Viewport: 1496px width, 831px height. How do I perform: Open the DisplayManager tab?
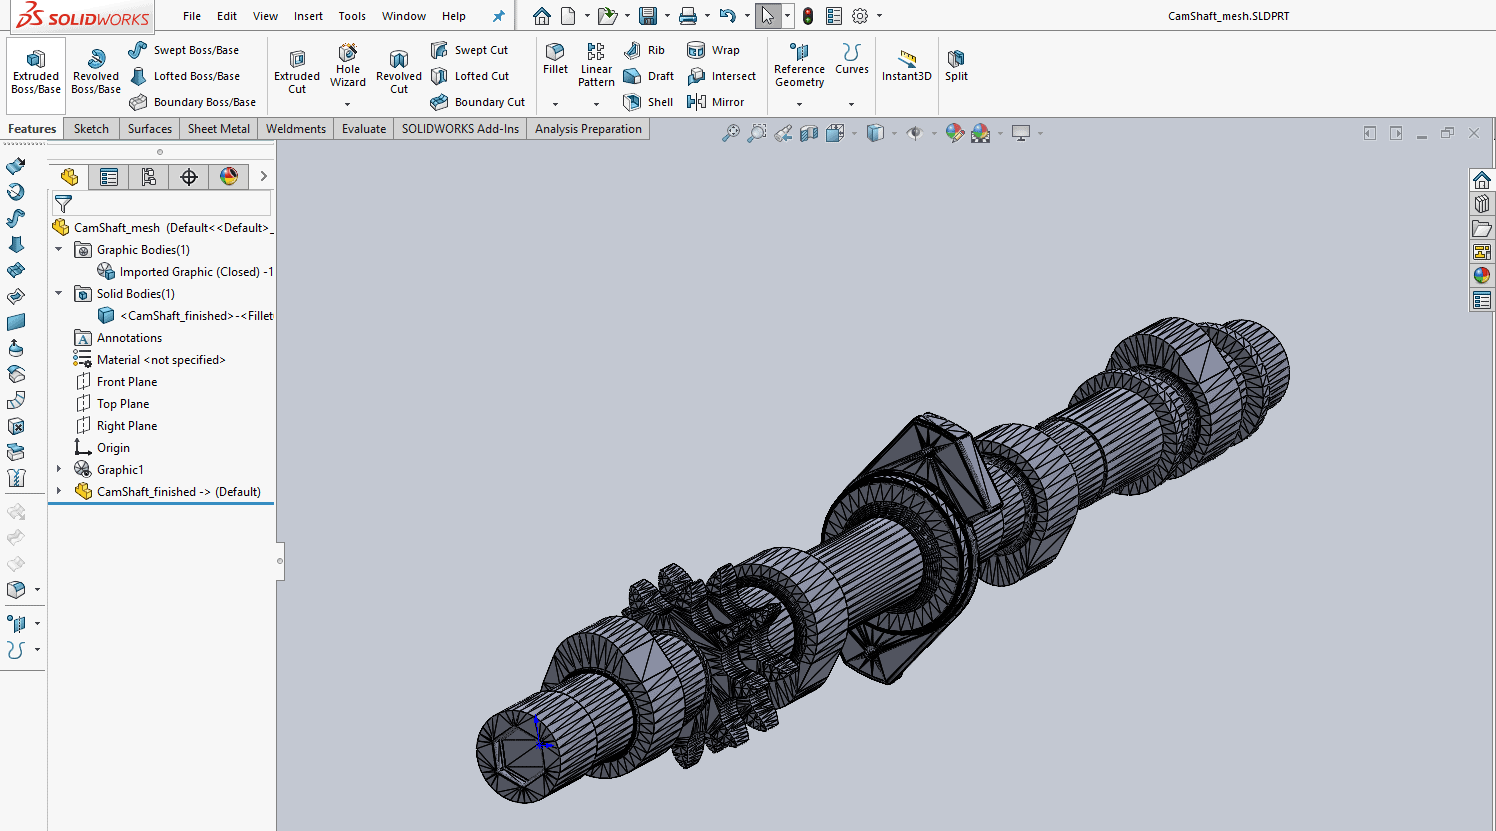click(229, 177)
